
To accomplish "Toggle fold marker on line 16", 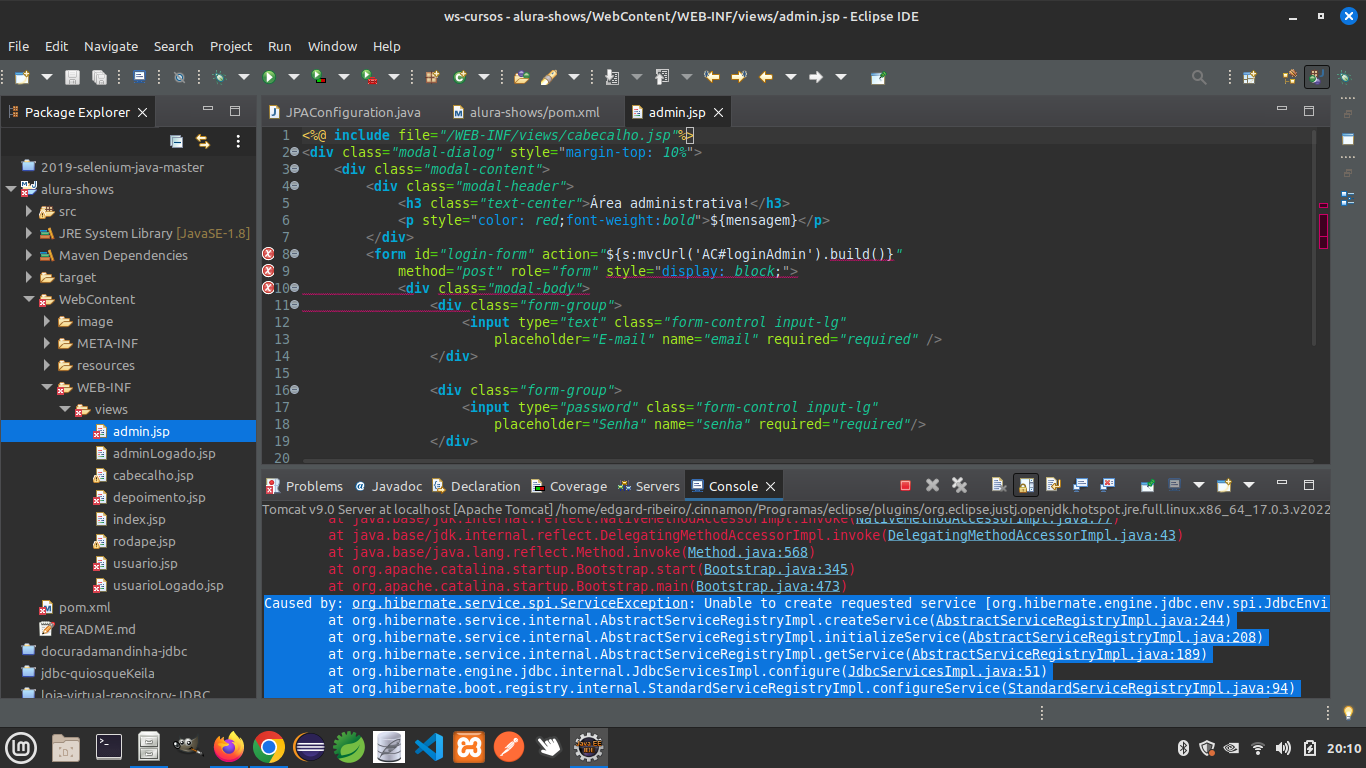I will coord(295,390).
